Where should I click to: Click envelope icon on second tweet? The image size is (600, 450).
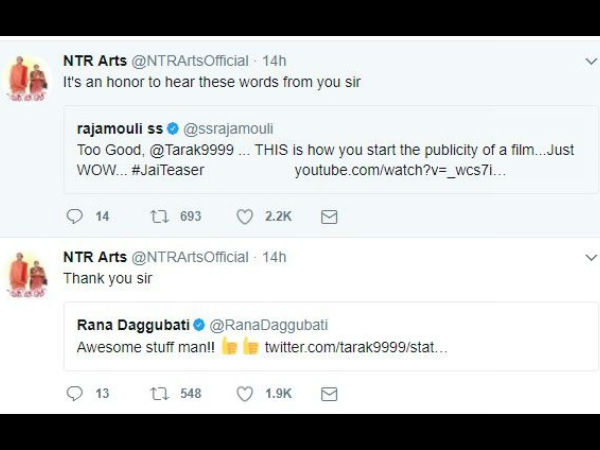coord(329,394)
